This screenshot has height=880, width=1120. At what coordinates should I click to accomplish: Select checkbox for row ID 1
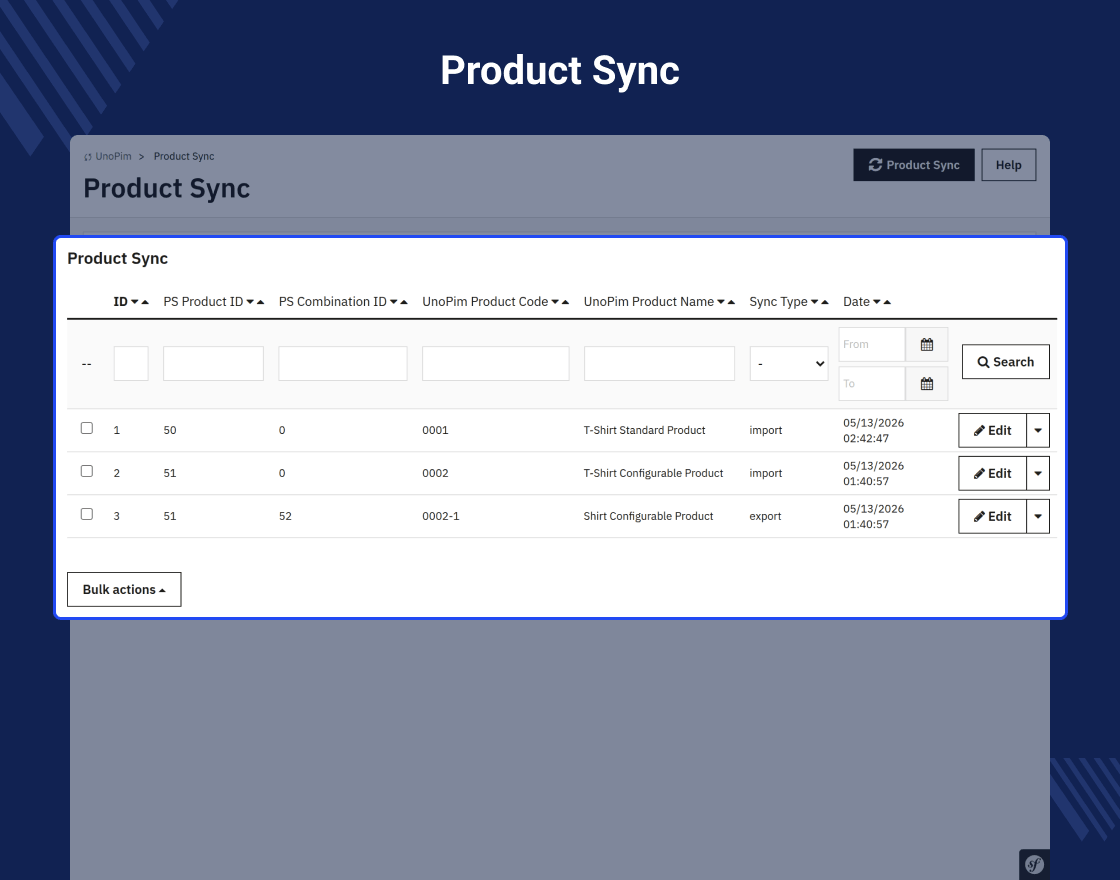[x=87, y=428]
